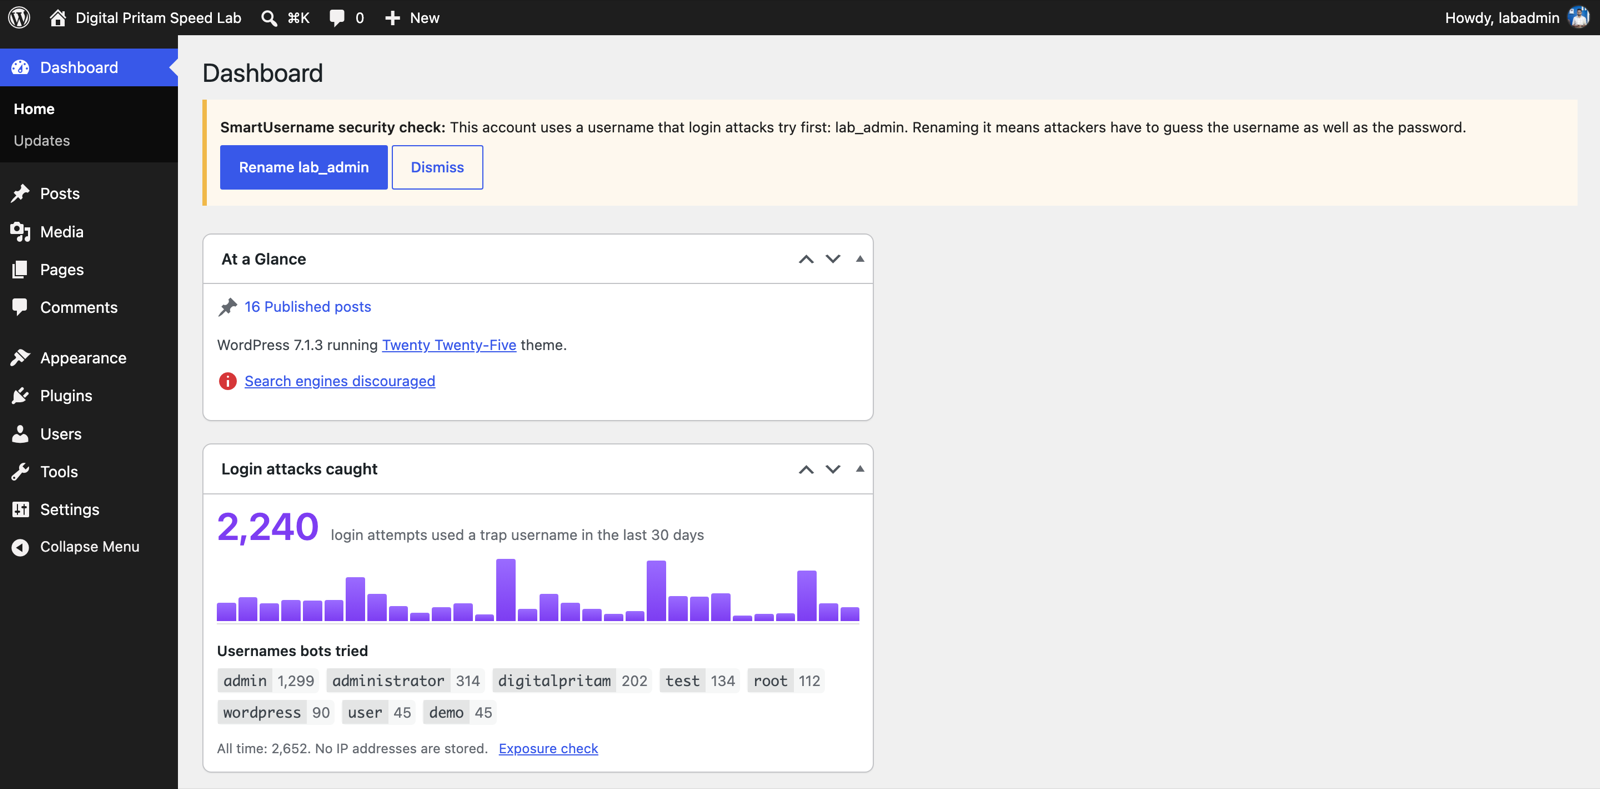
Task: Move the Login attacks caught widget down
Action: tap(833, 469)
